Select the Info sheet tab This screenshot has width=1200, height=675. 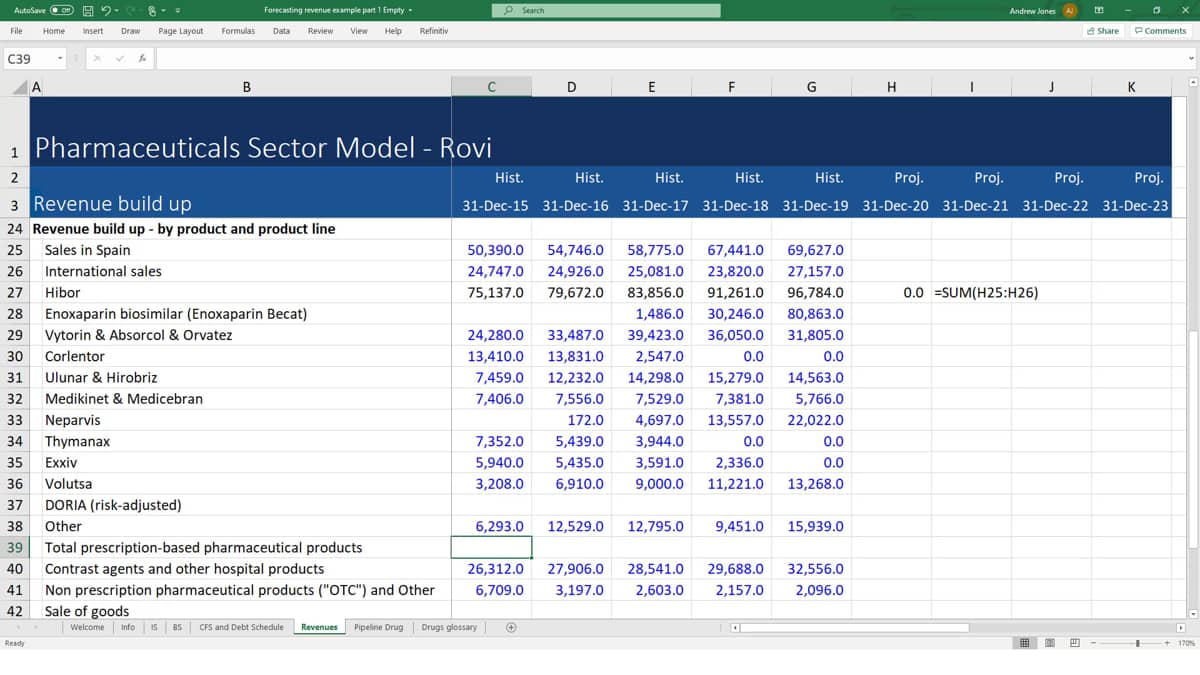coord(128,627)
